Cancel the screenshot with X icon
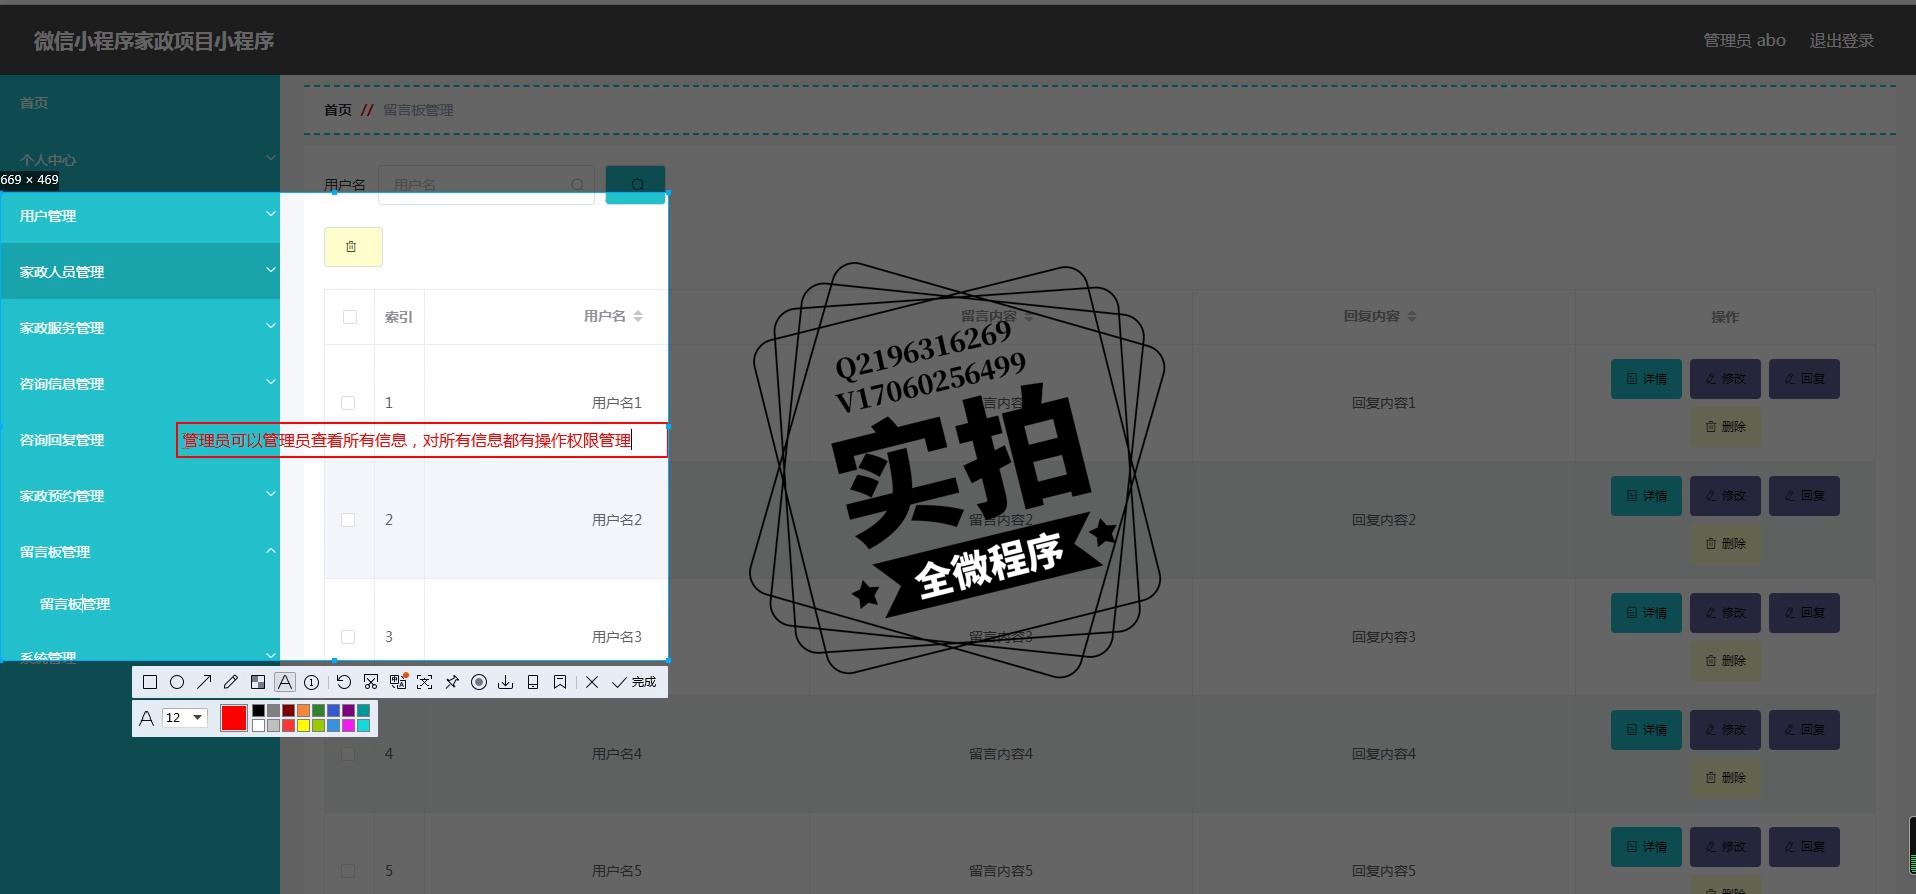 [x=592, y=682]
